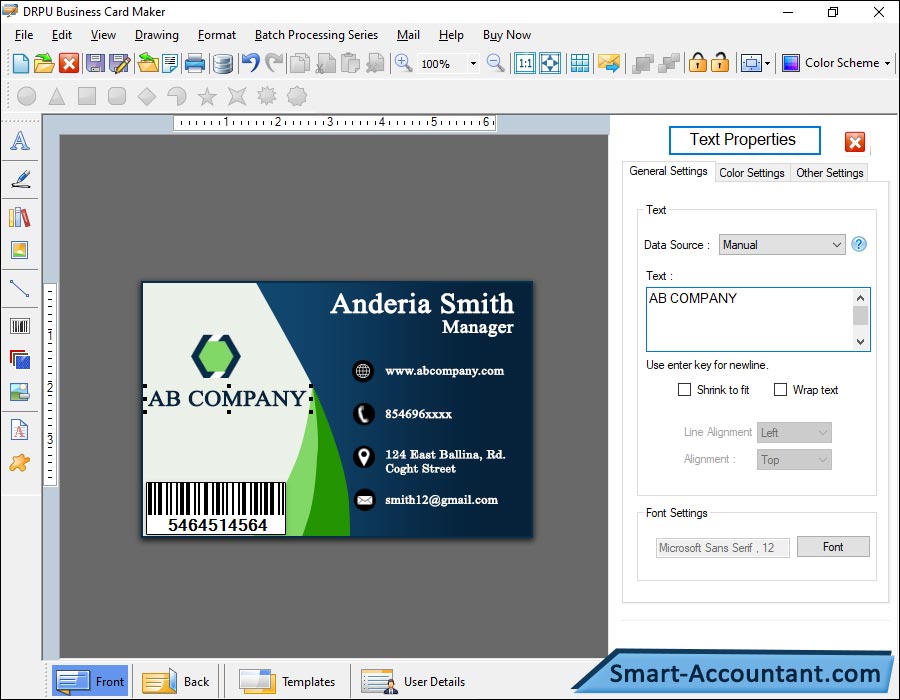Select the General Settings tab
900x700 pixels.
click(668, 171)
